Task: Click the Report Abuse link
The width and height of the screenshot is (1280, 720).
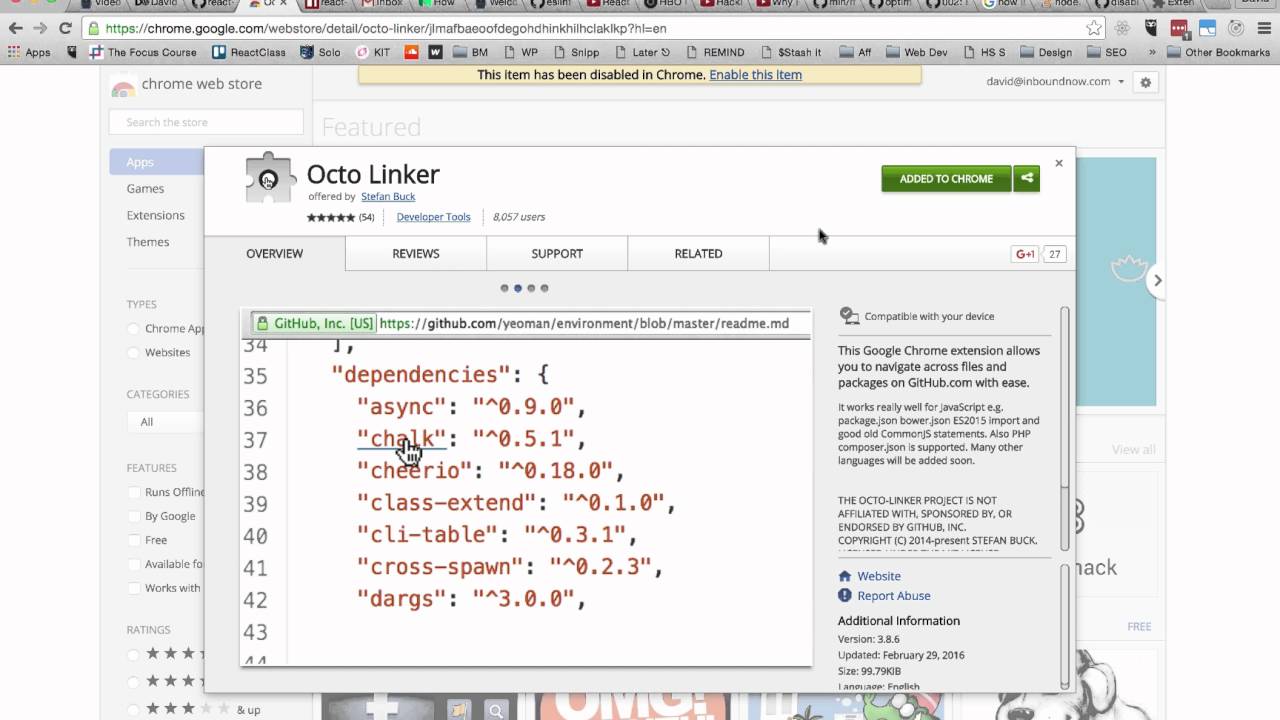Action: [894, 595]
